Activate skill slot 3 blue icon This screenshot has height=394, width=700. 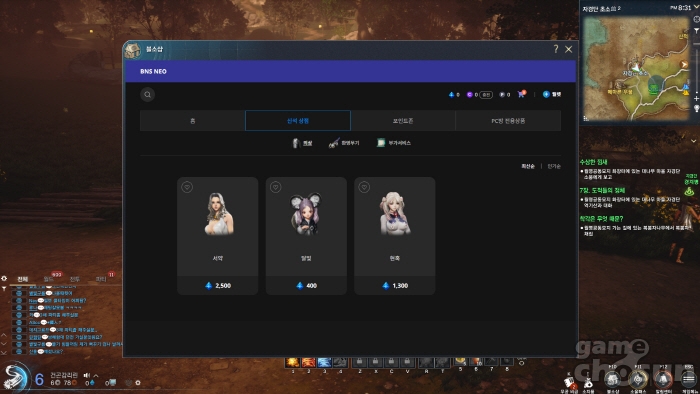324,362
